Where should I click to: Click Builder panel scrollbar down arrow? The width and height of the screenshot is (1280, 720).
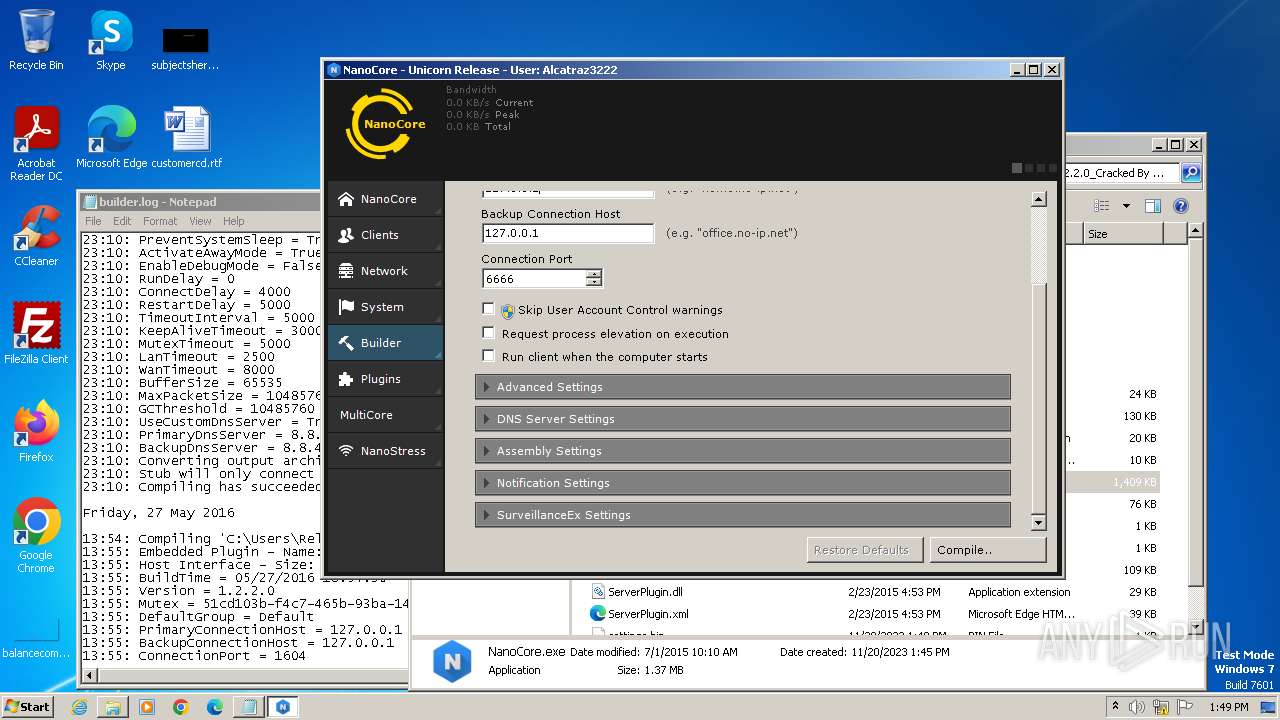[1038, 522]
